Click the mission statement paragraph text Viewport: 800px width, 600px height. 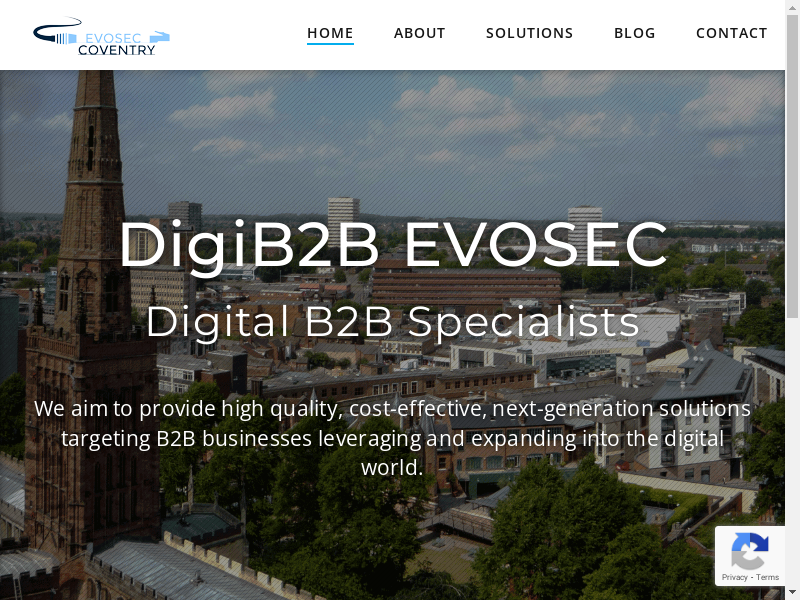(x=392, y=438)
